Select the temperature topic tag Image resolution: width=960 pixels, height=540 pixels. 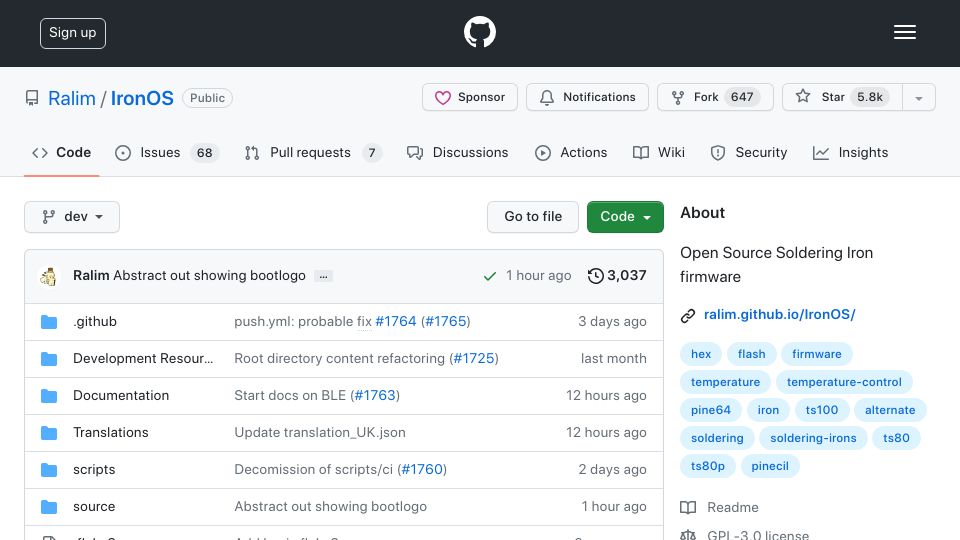pyautogui.click(x=726, y=382)
